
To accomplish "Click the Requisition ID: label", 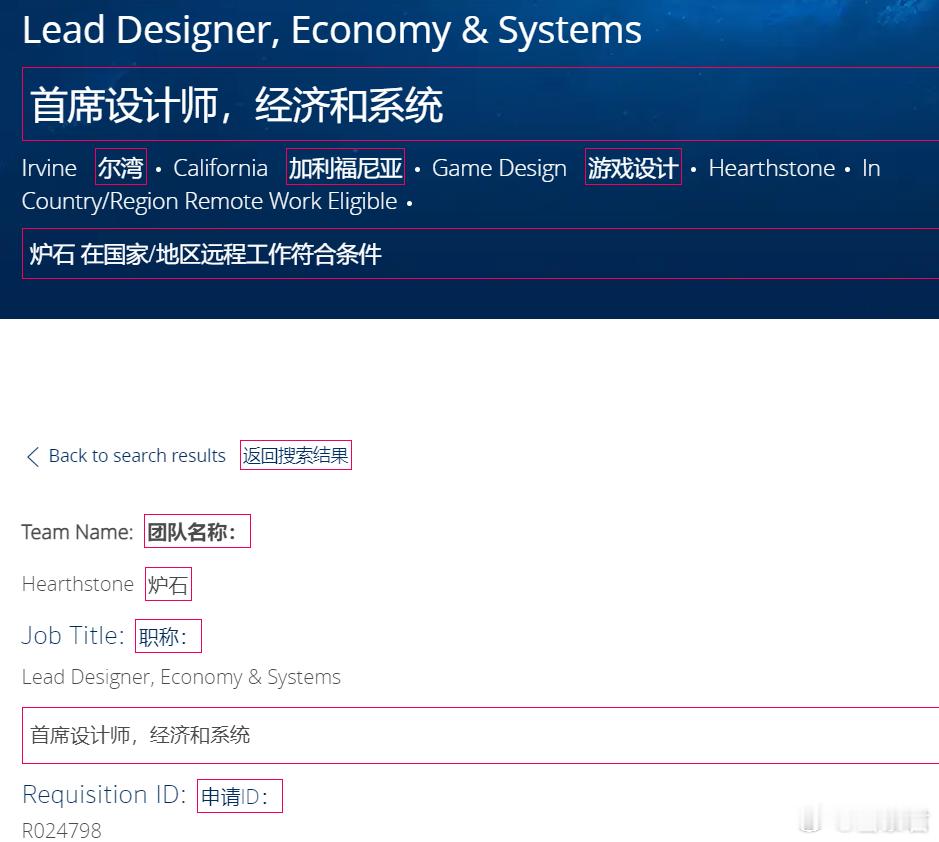I will coord(104,795).
